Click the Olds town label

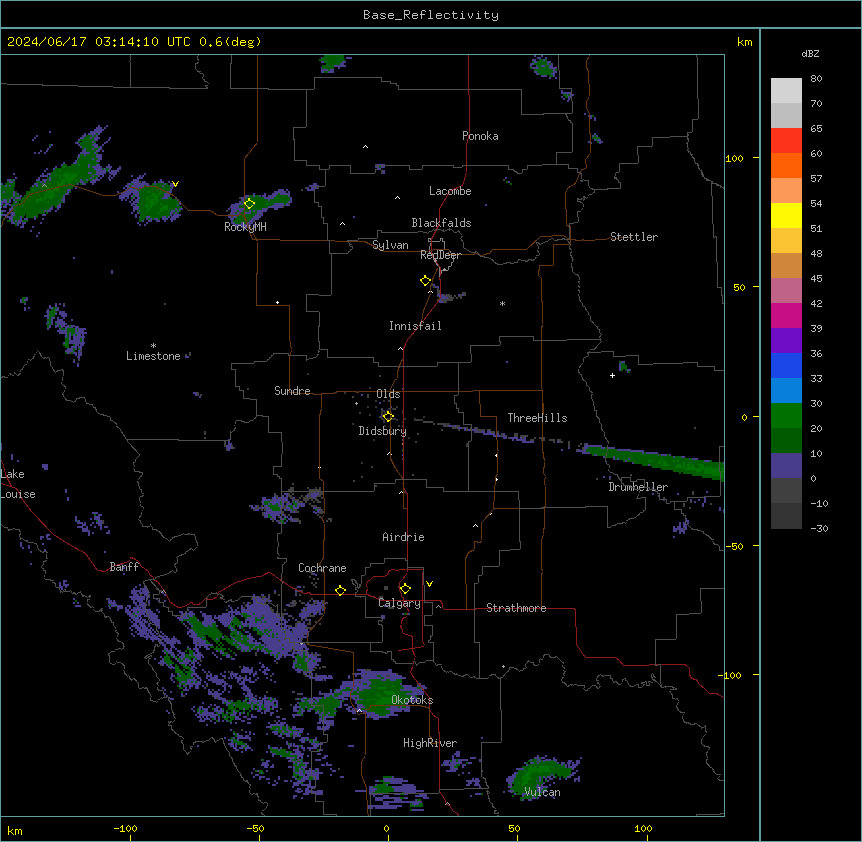[x=388, y=394]
